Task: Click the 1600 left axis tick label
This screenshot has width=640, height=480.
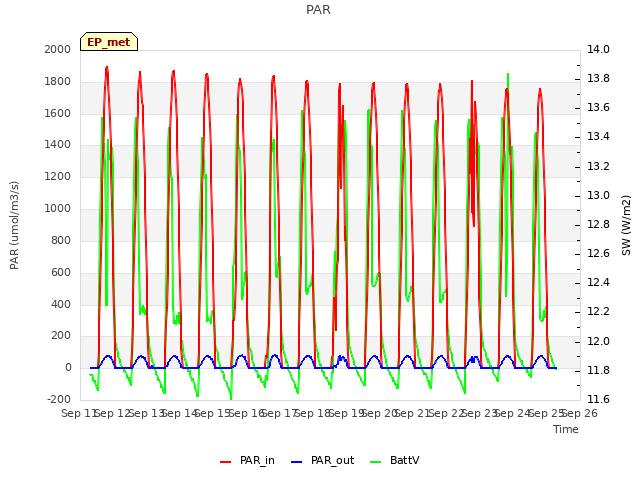Action: point(58,113)
